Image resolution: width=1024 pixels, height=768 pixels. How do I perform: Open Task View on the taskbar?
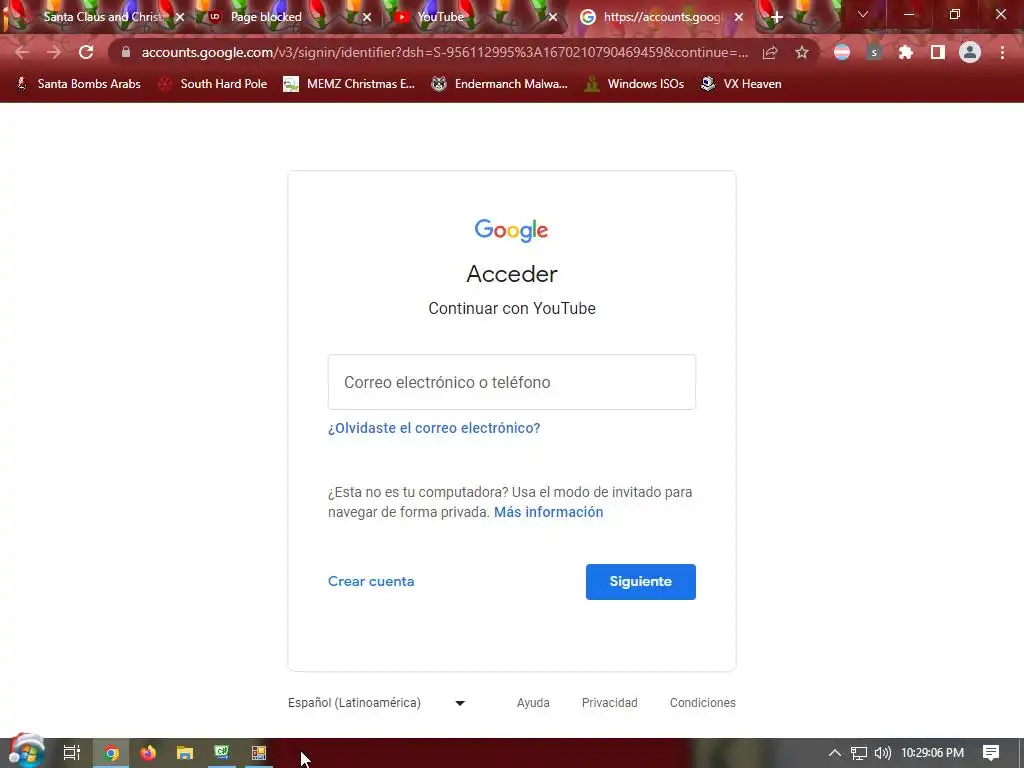[72, 753]
